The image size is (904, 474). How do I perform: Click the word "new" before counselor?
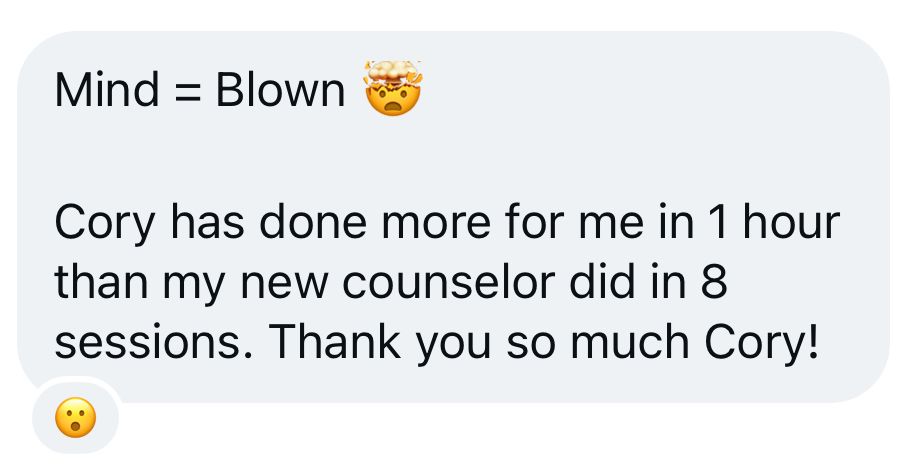[295, 286]
